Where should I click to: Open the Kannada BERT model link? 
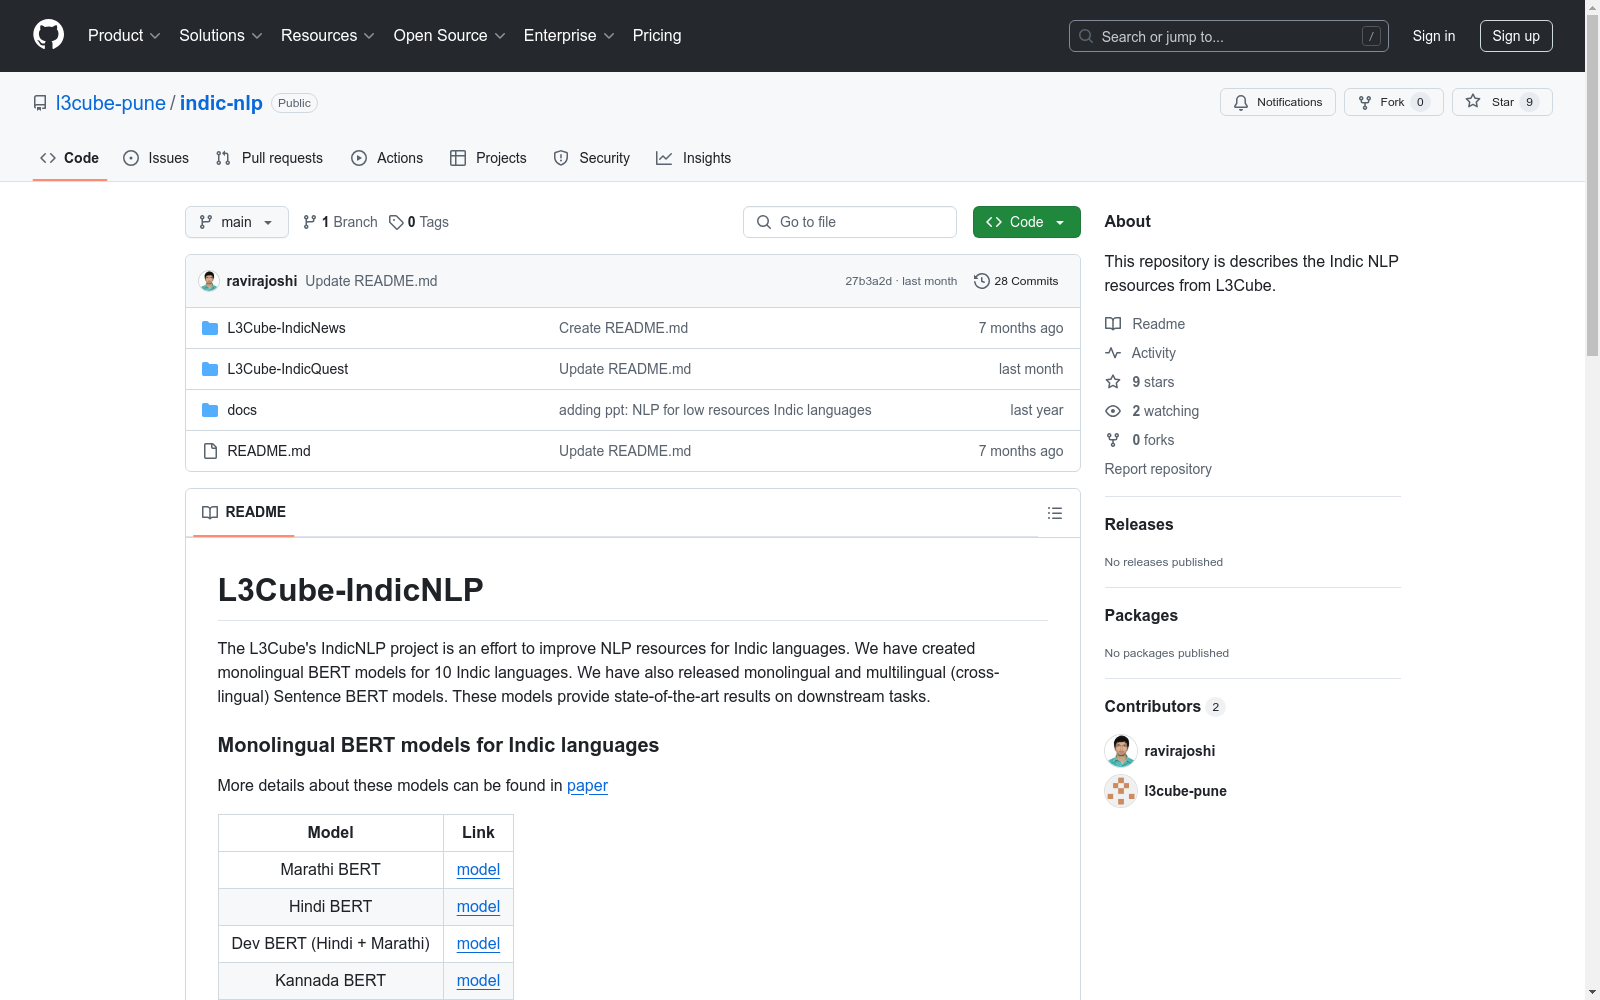478,981
